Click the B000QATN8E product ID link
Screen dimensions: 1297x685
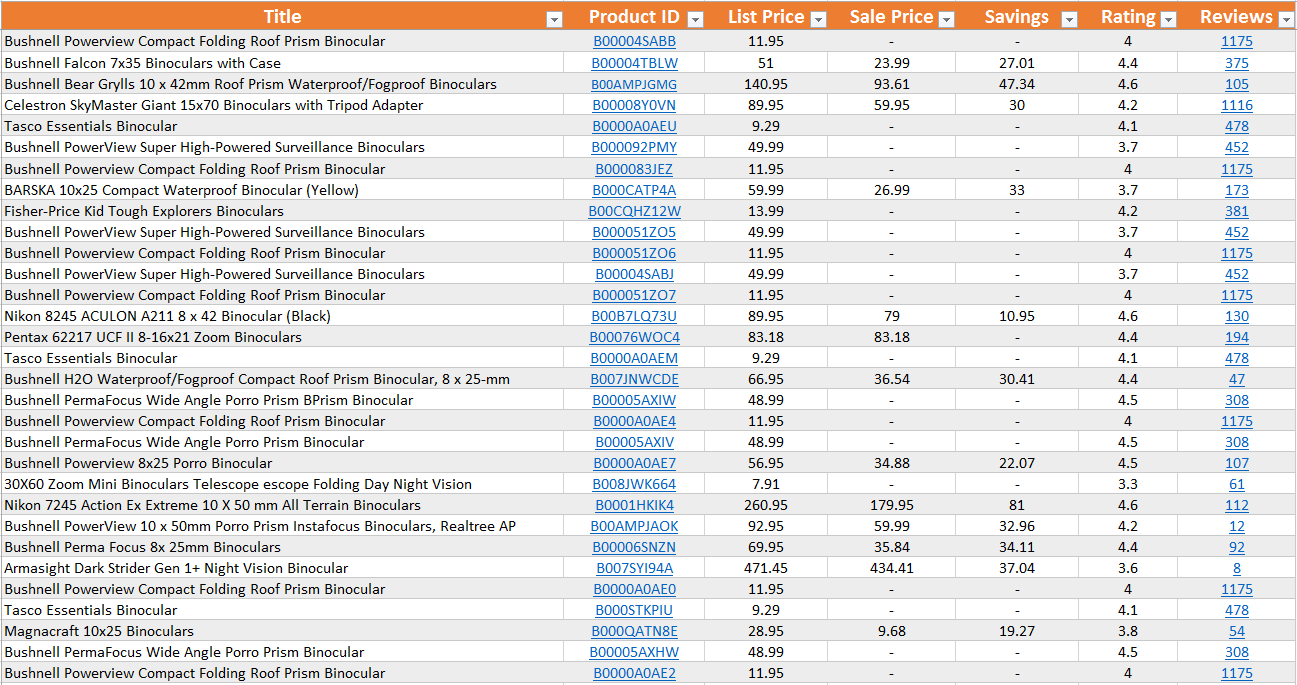(635, 631)
